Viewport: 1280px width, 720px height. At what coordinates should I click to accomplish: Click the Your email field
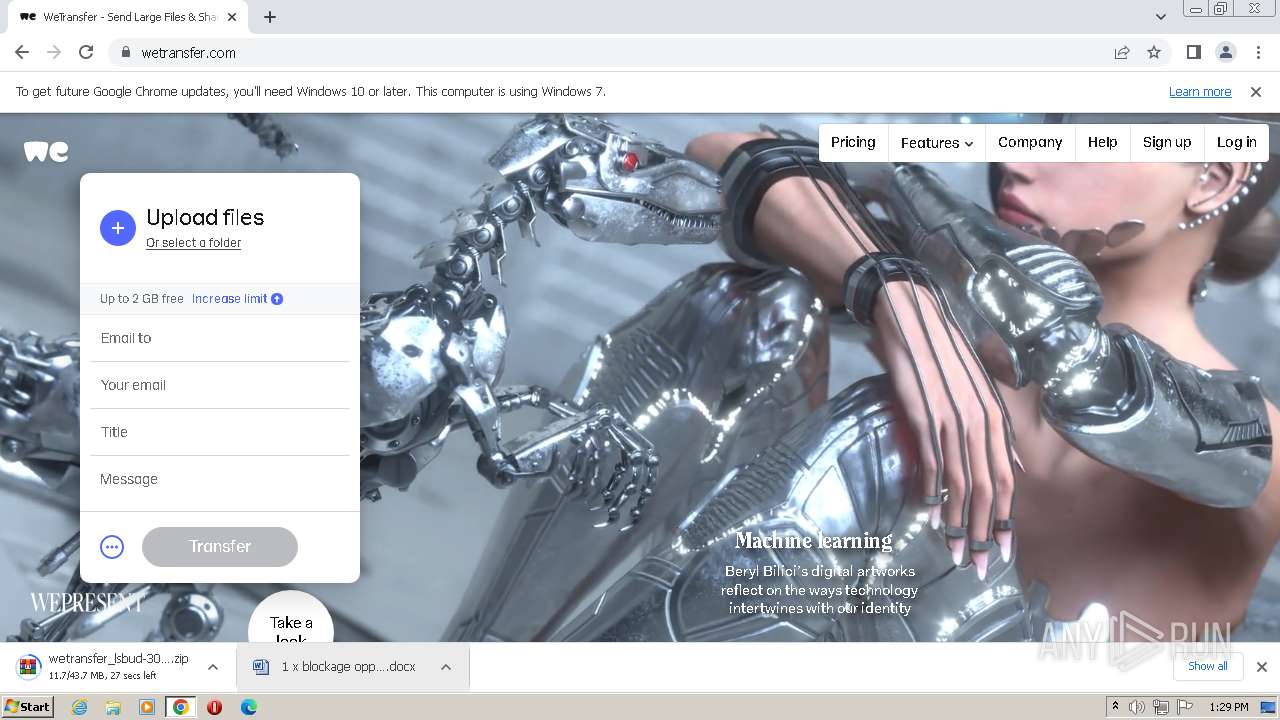tap(220, 385)
